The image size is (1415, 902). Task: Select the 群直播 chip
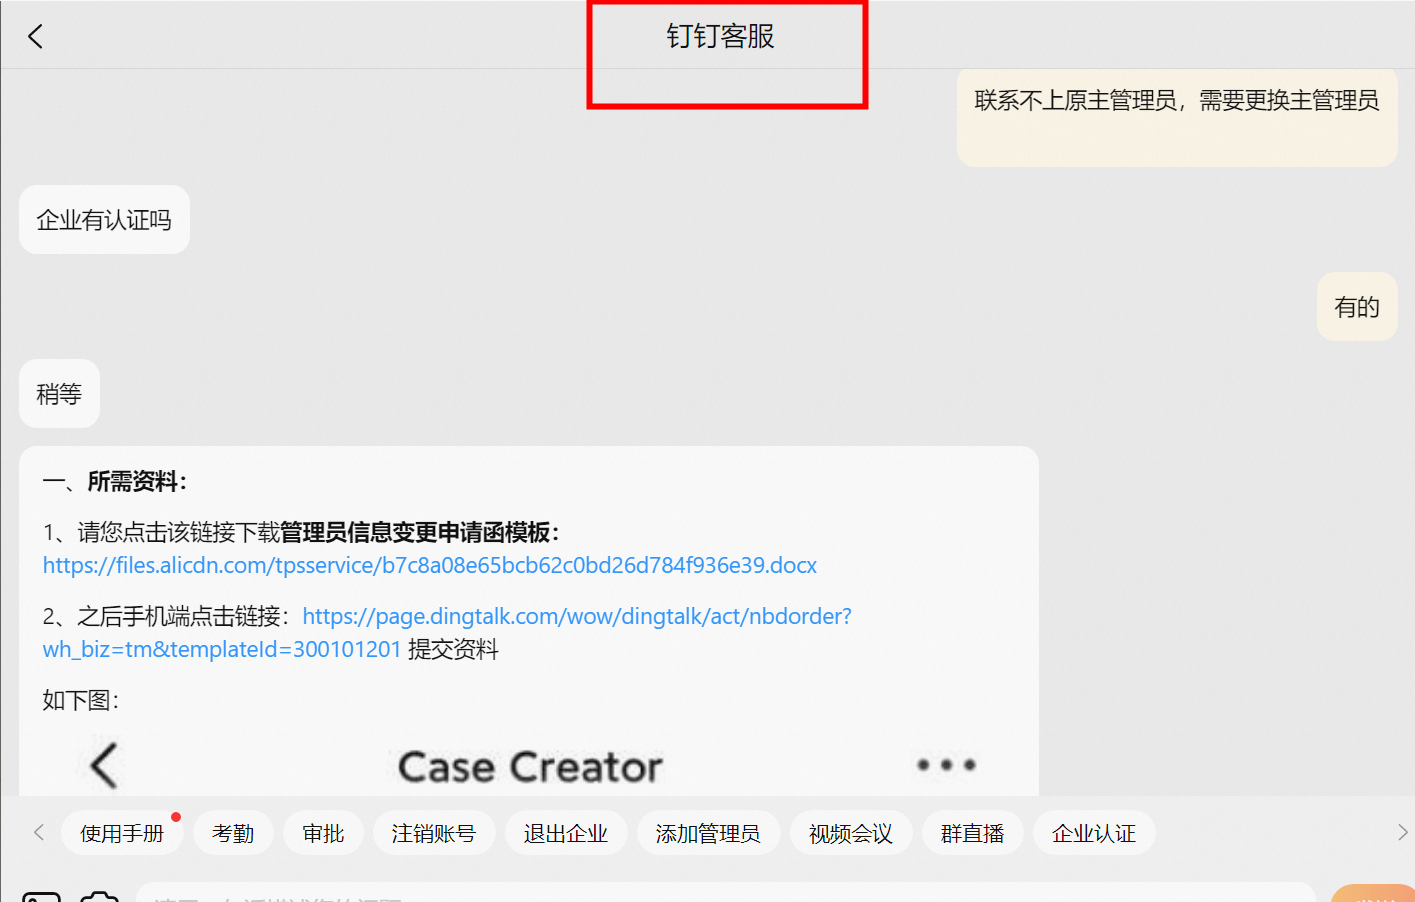(972, 833)
